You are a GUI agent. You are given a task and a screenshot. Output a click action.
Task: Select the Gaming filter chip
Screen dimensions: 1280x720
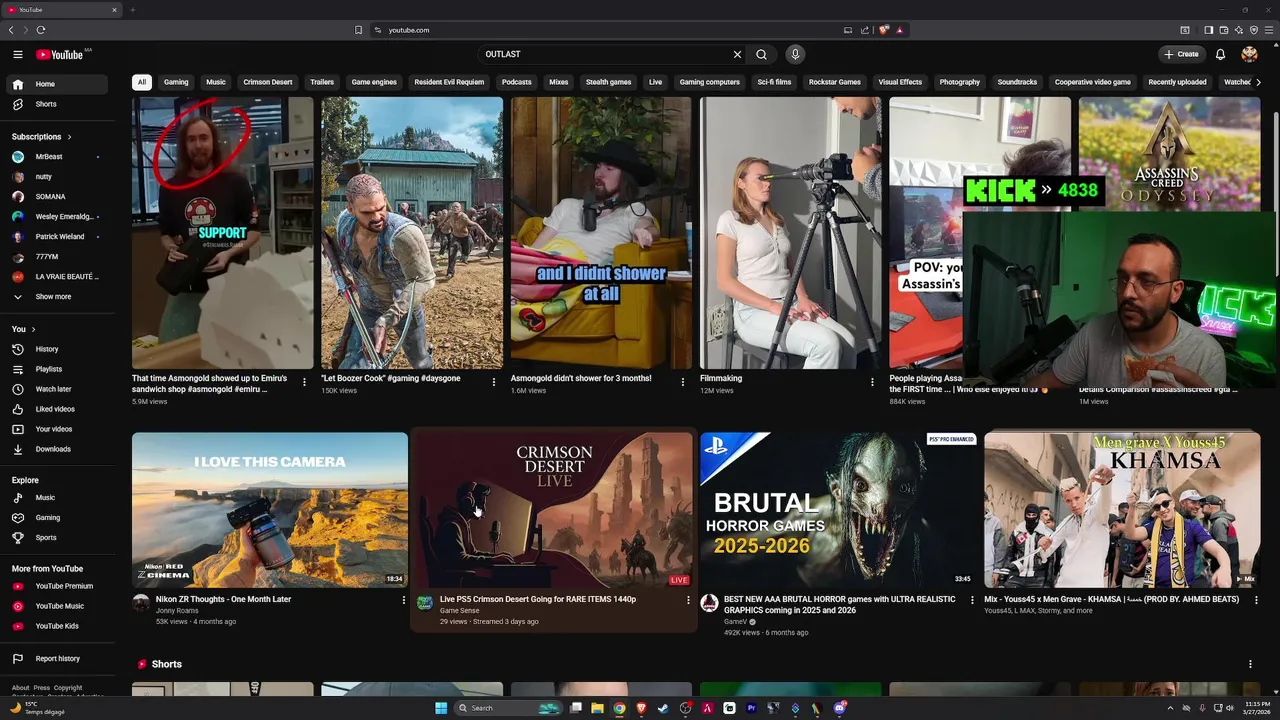(176, 82)
